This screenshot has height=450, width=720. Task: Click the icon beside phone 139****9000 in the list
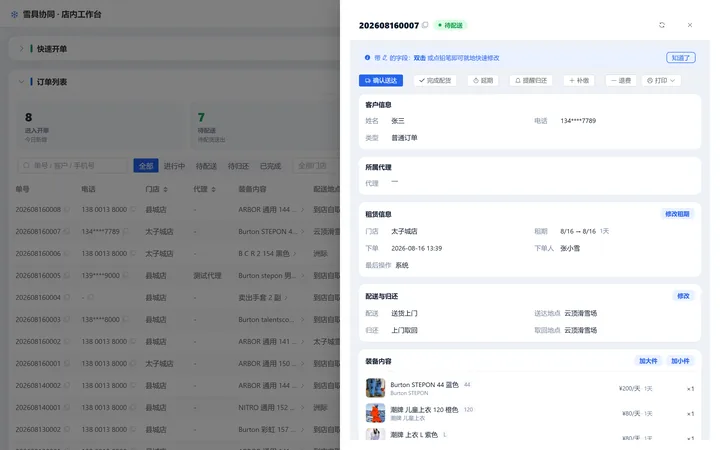coord(126,276)
